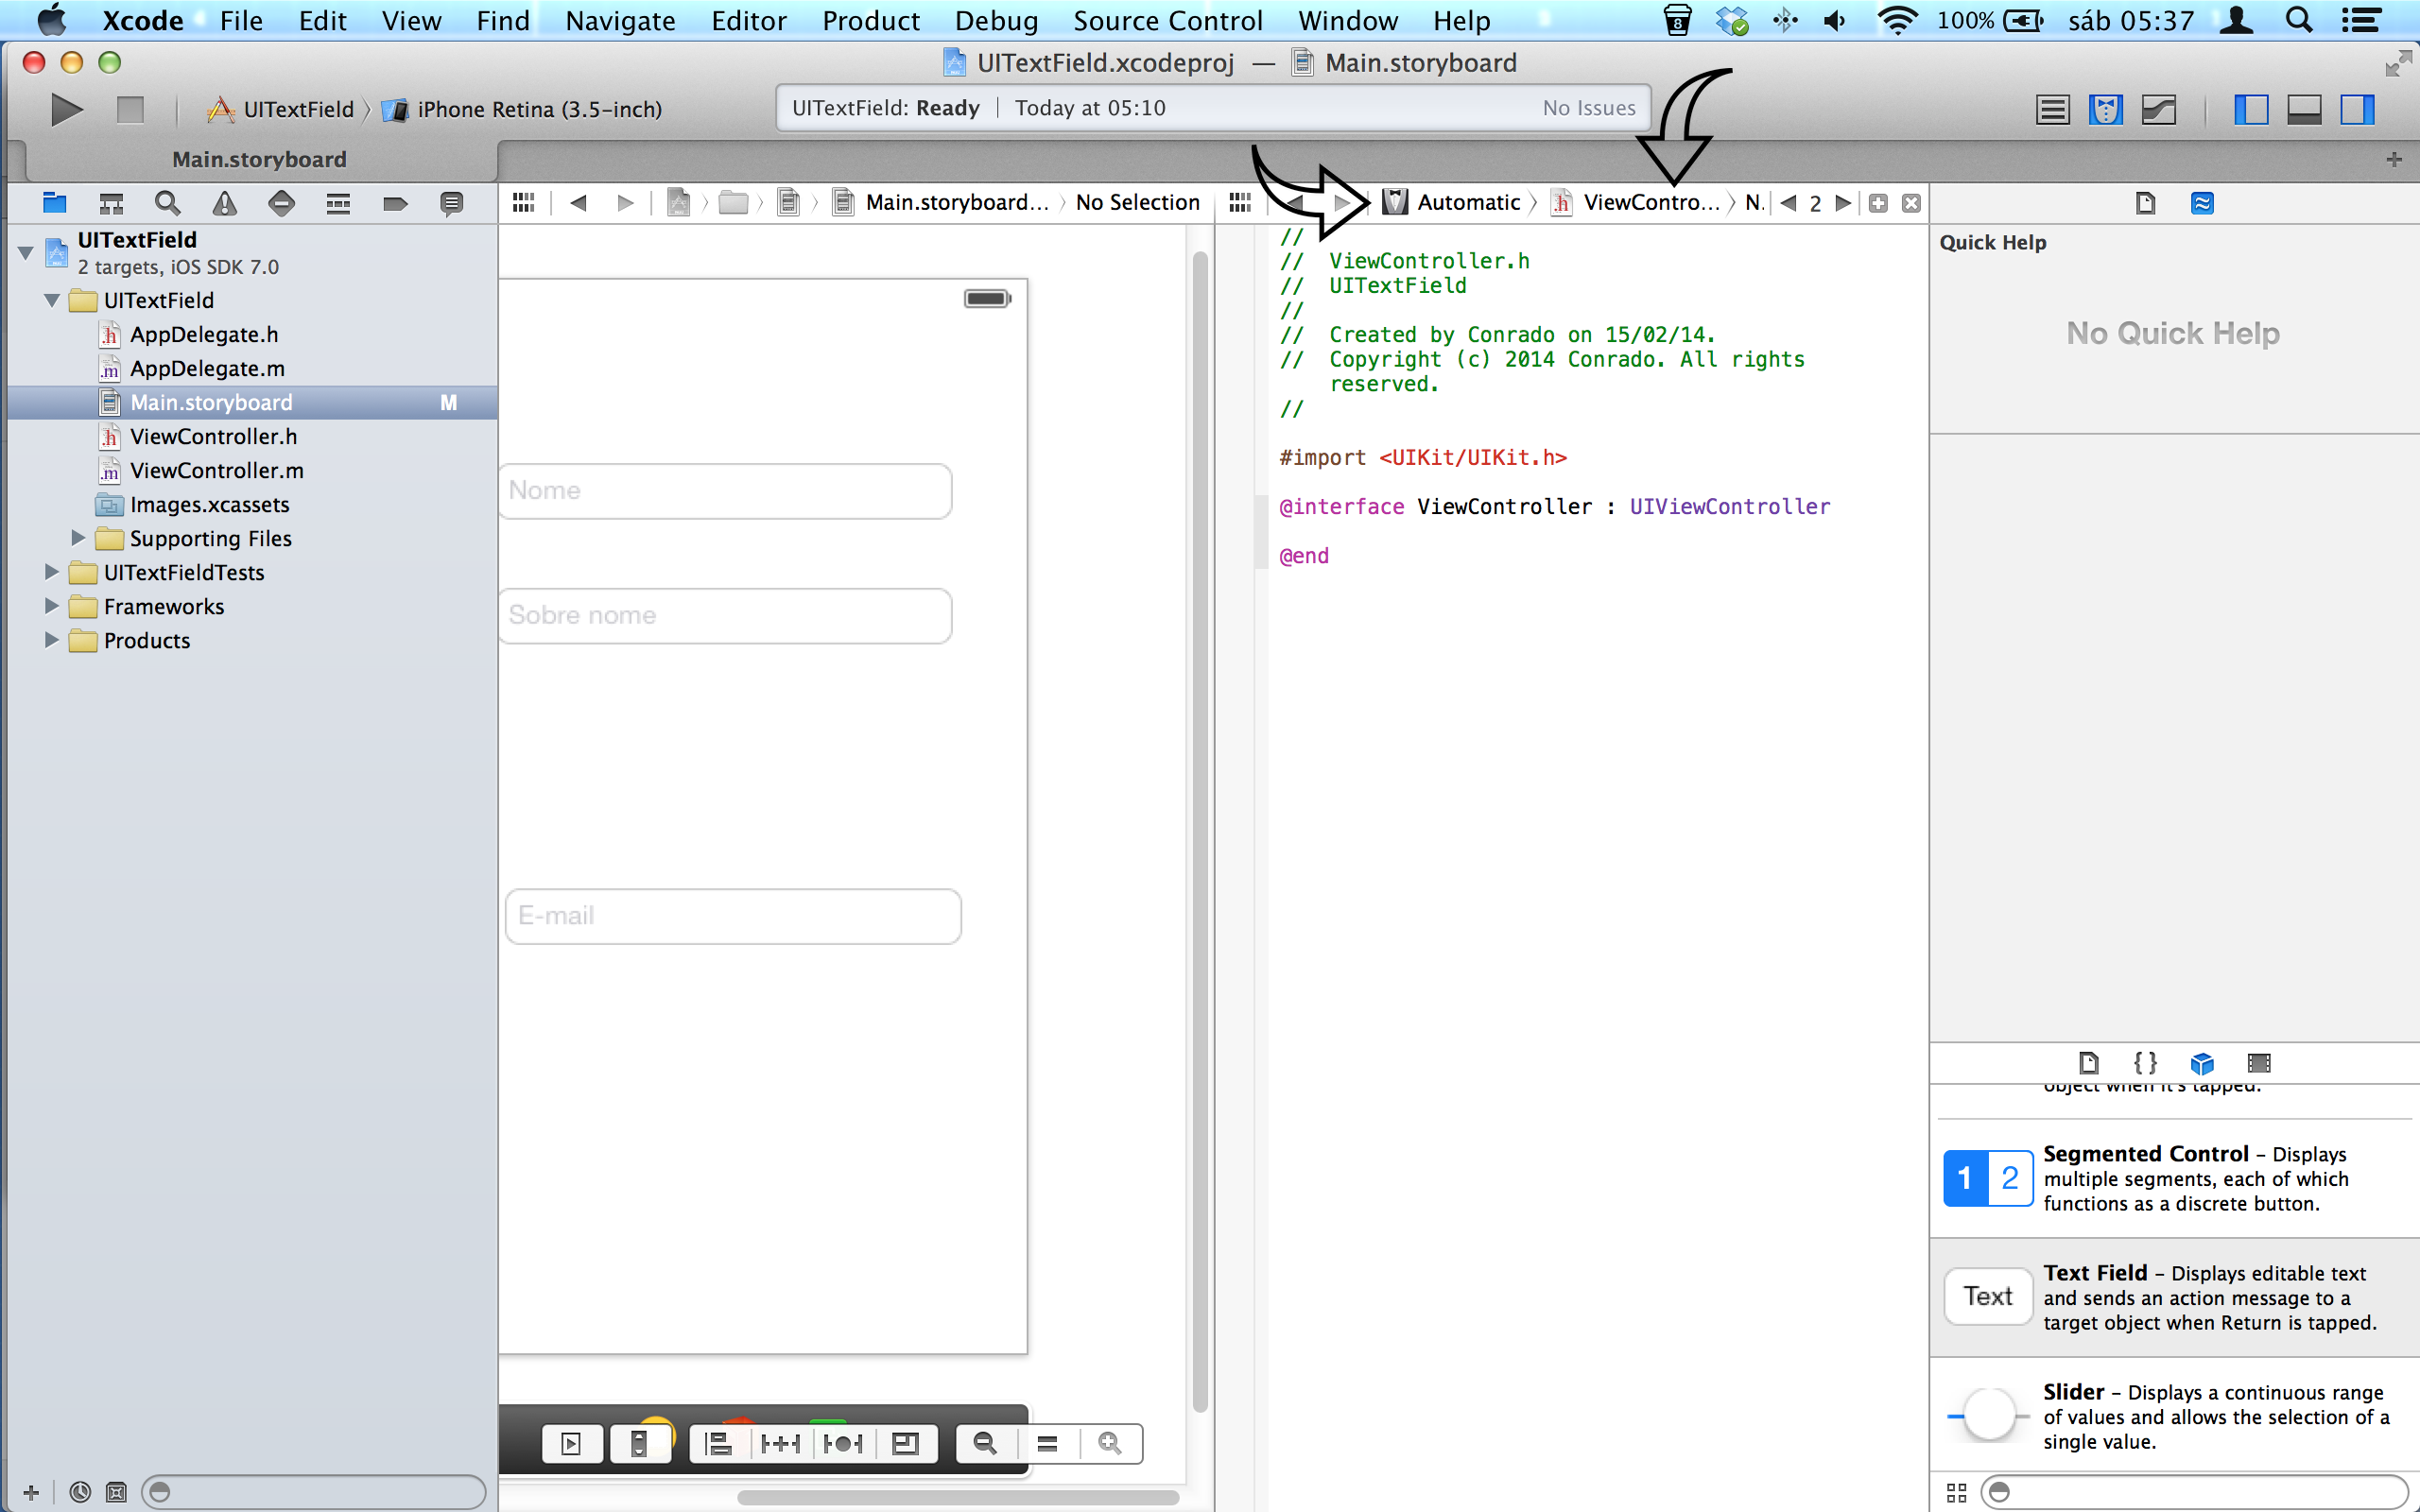Open the Breakpoint navigator
Viewport: 2420px width, 1512px height.
pyautogui.click(x=395, y=203)
